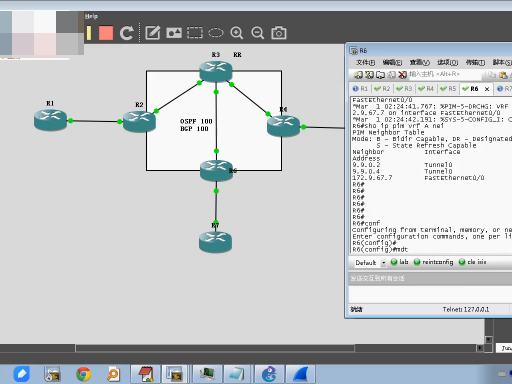Click the Connect in Tab icon in SecureCRT

coord(380,75)
